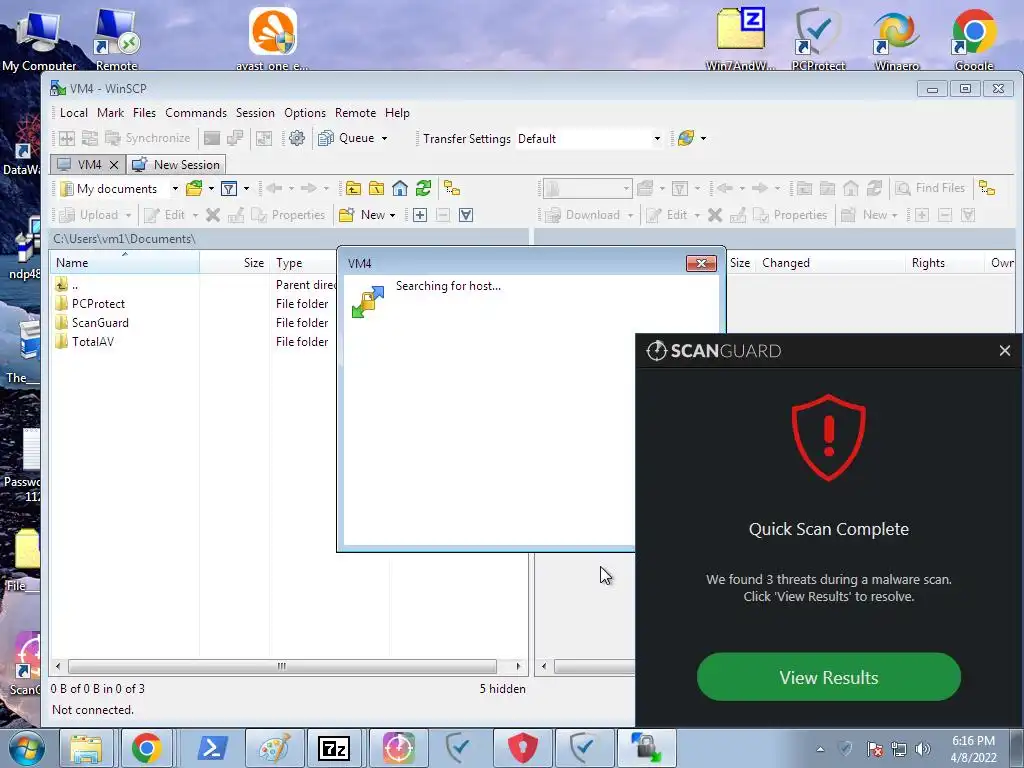
Task: Open Chrome from the taskbar
Action: point(146,748)
